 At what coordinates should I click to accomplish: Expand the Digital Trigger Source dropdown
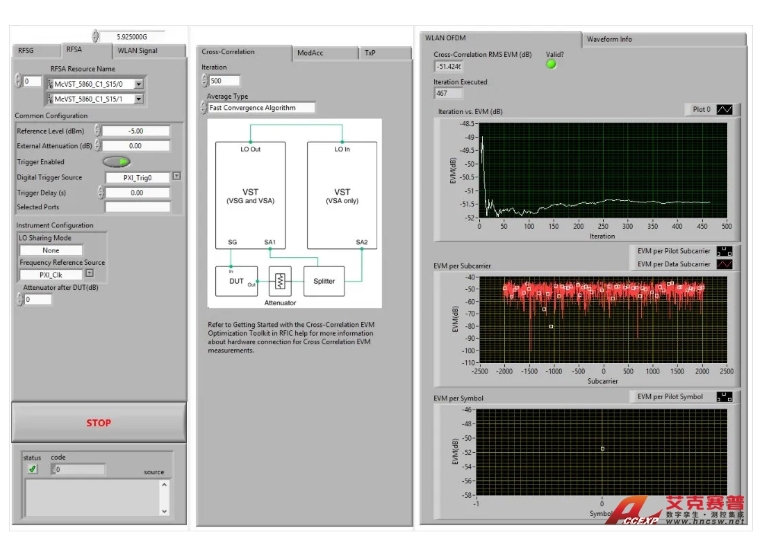(x=176, y=176)
